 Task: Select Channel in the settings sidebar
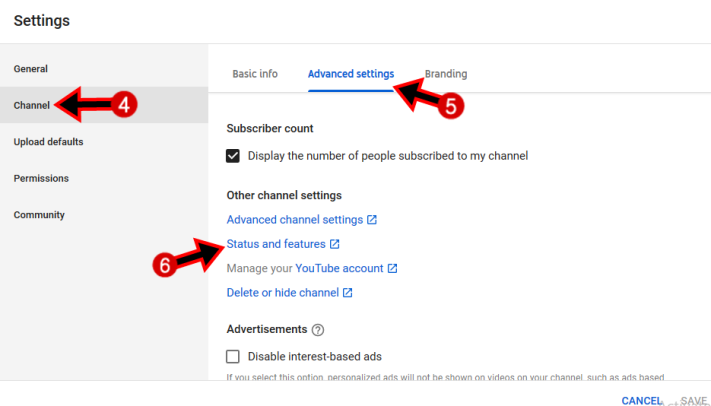click(32, 105)
